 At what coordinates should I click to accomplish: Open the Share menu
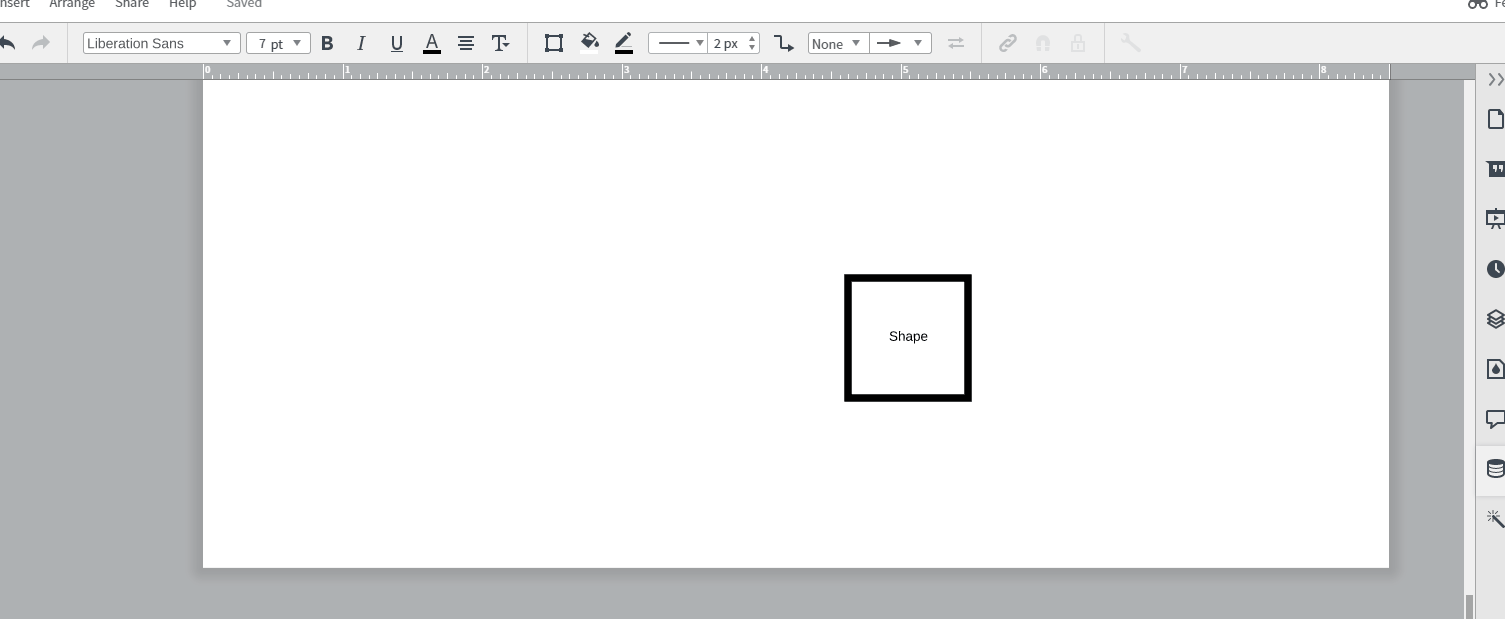coord(131,5)
